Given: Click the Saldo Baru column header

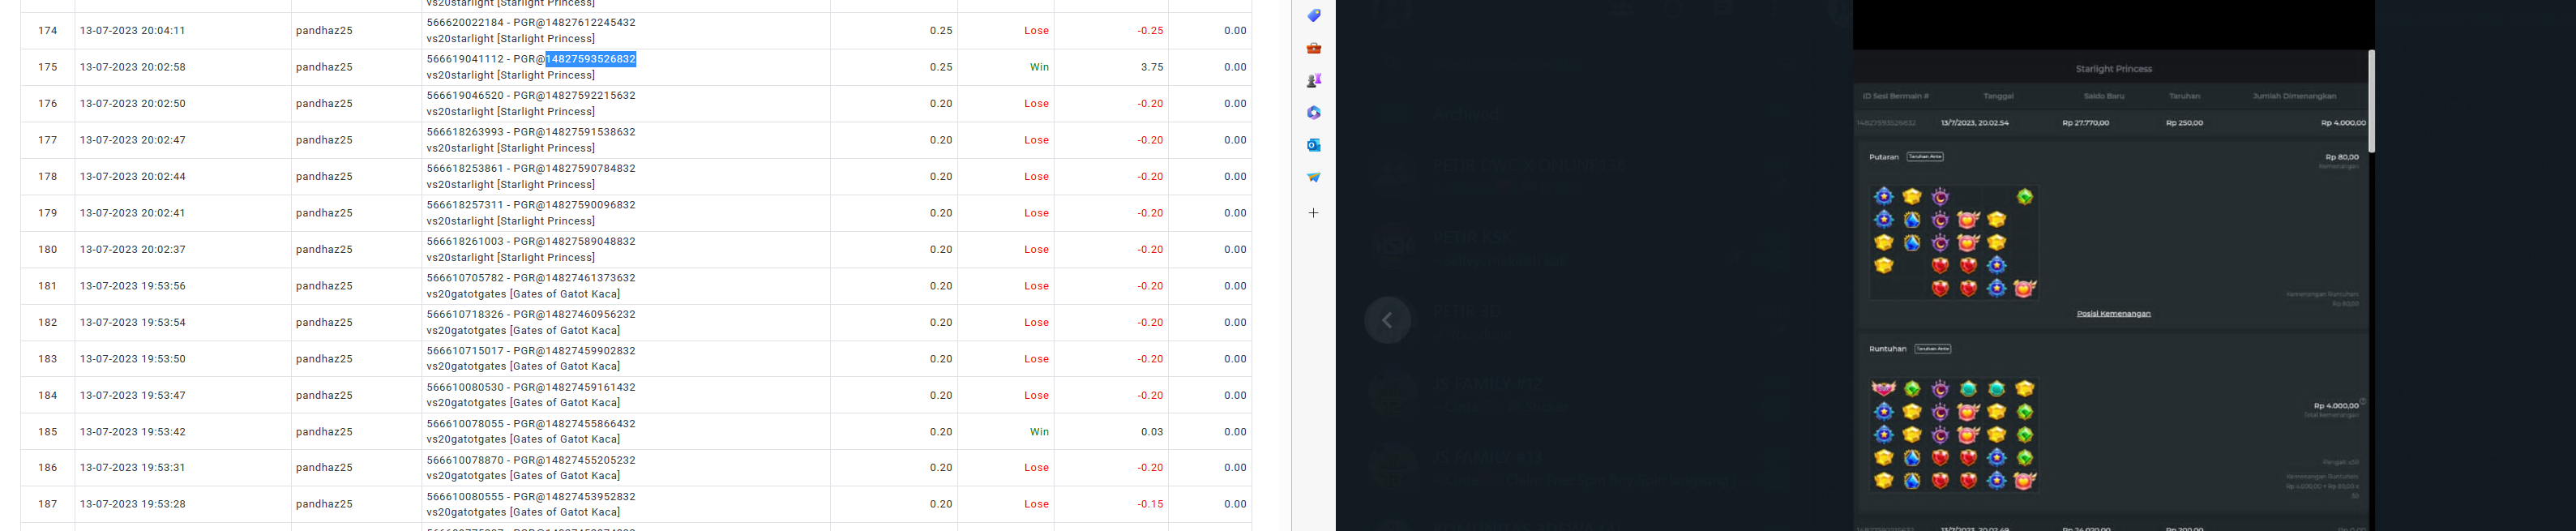Looking at the screenshot, I should [x=2103, y=96].
